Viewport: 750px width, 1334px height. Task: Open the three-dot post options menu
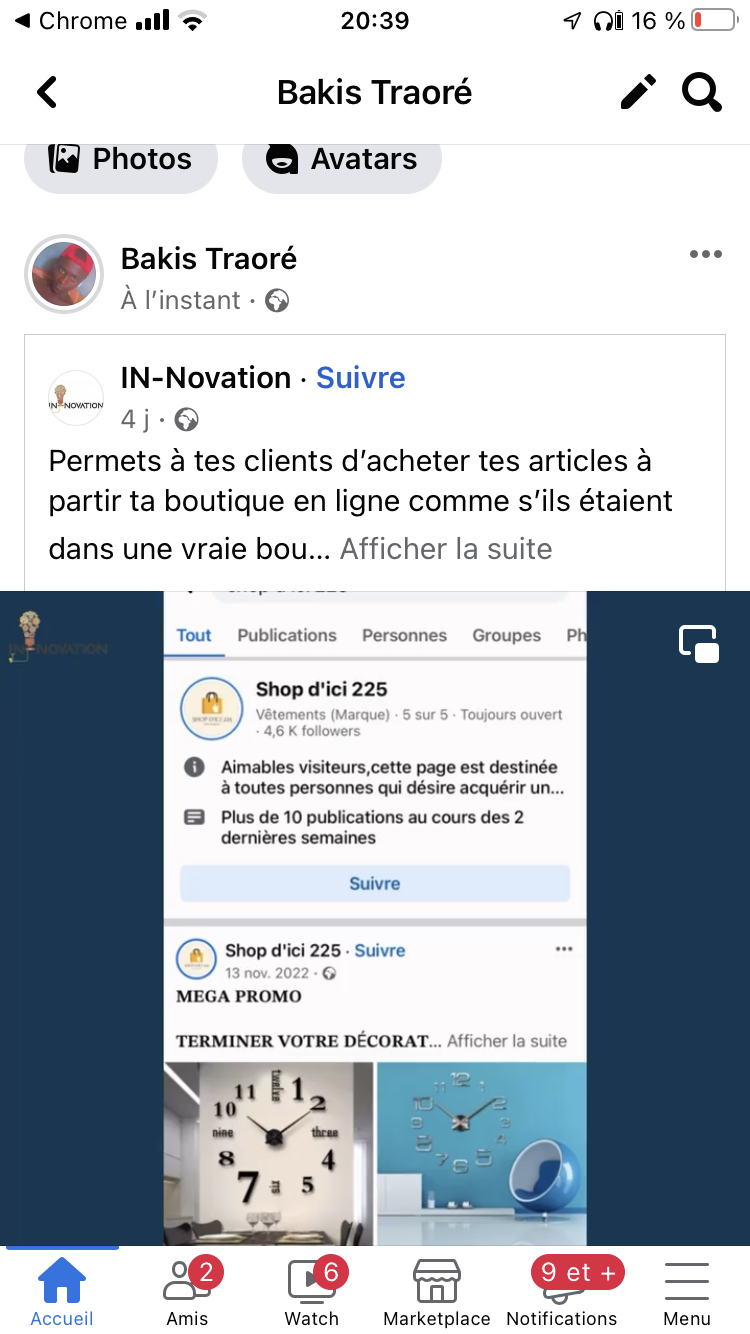click(x=705, y=255)
